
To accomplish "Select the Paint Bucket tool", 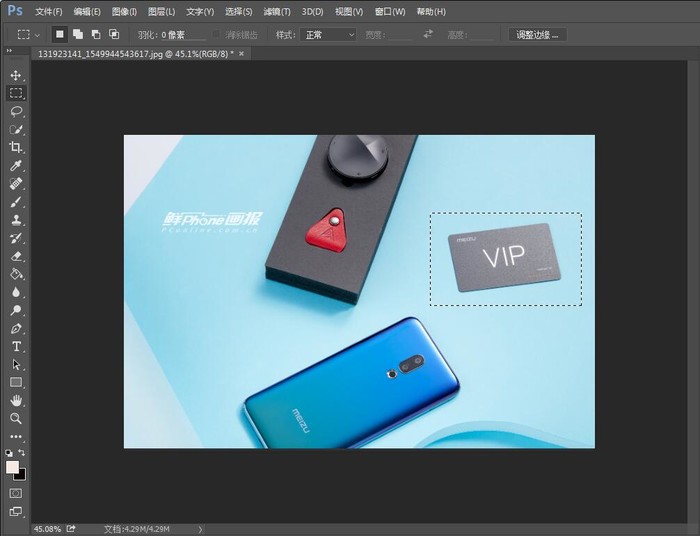I will [16, 274].
